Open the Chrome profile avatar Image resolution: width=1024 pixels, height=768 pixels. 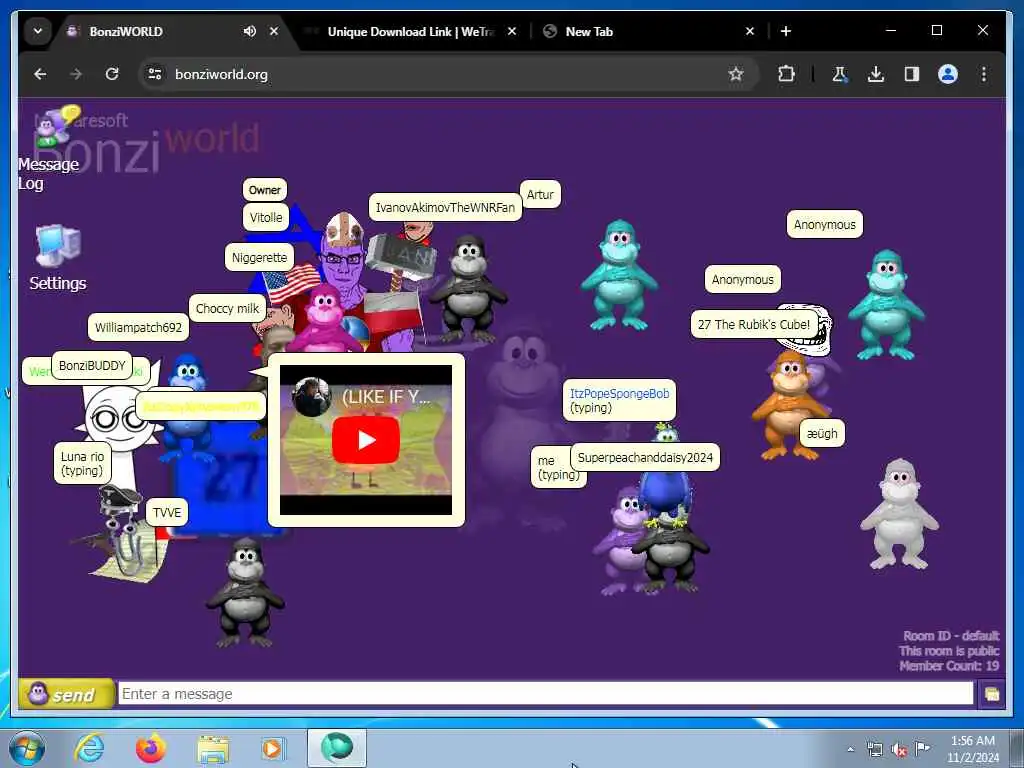pos(948,74)
